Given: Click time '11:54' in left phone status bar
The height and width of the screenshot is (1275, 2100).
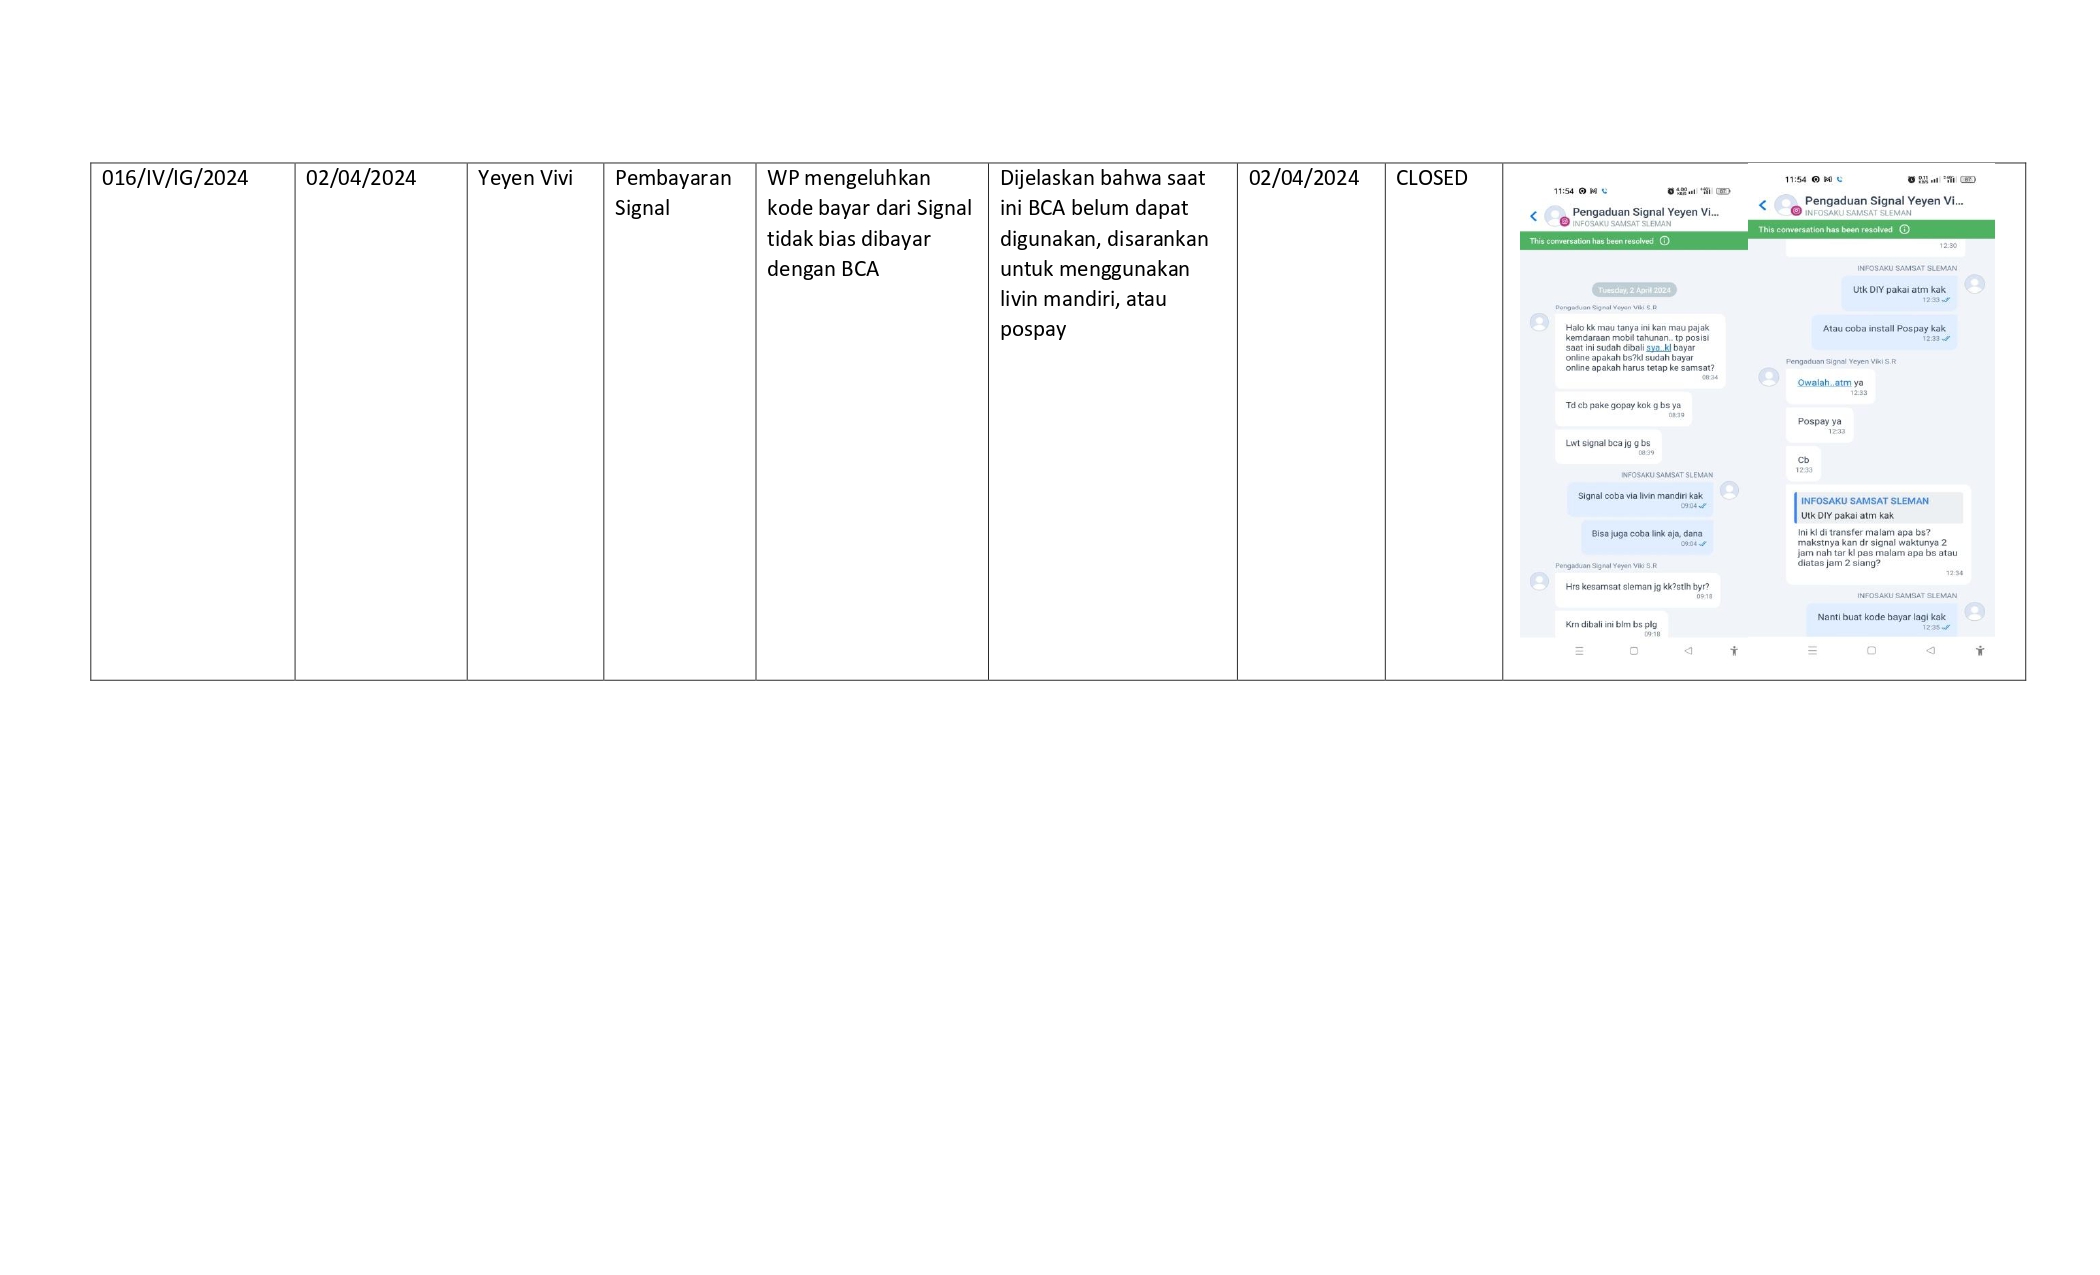Looking at the screenshot, I should click(x=1563, y=191).
